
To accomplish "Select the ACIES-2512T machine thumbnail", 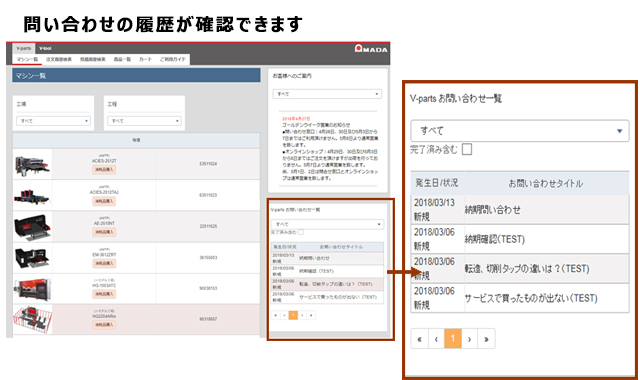I will point(33,164).
